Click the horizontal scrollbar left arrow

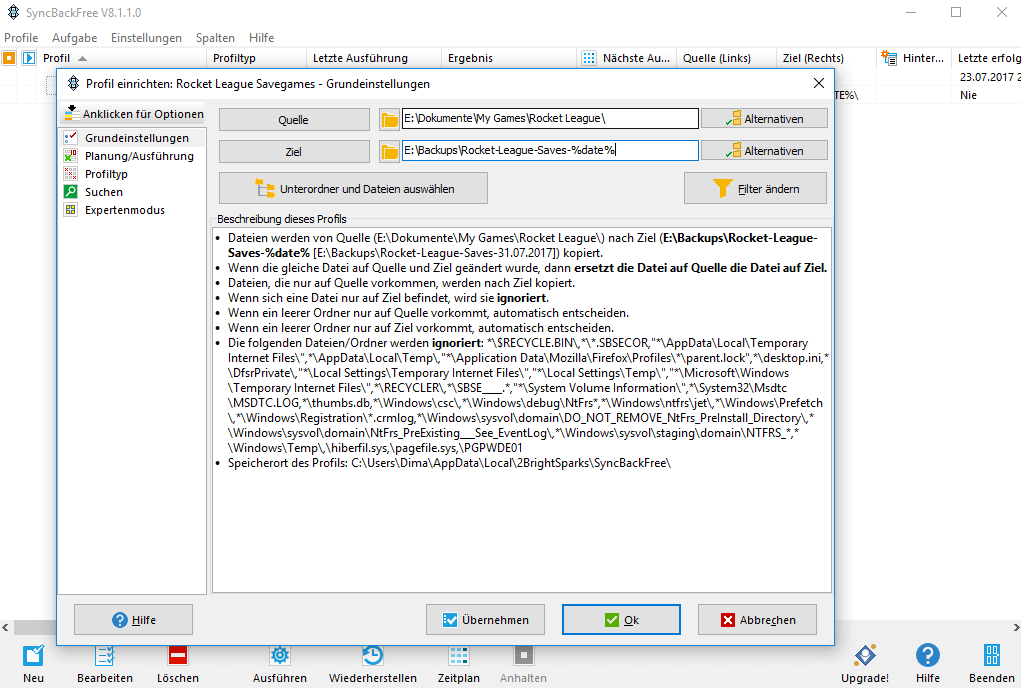tap(6, 627)
